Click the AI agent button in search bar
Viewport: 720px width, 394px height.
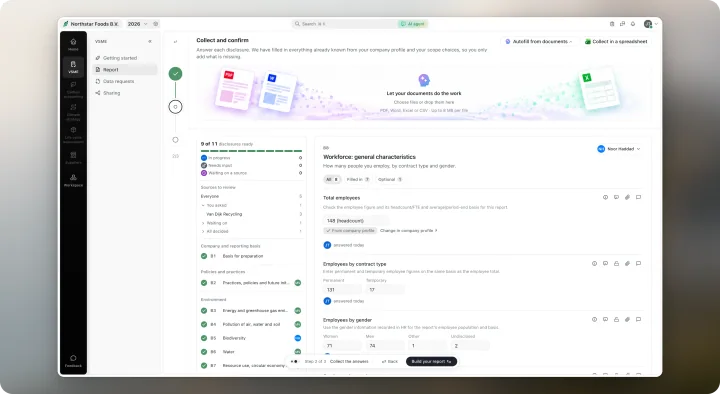click(413, 24)
